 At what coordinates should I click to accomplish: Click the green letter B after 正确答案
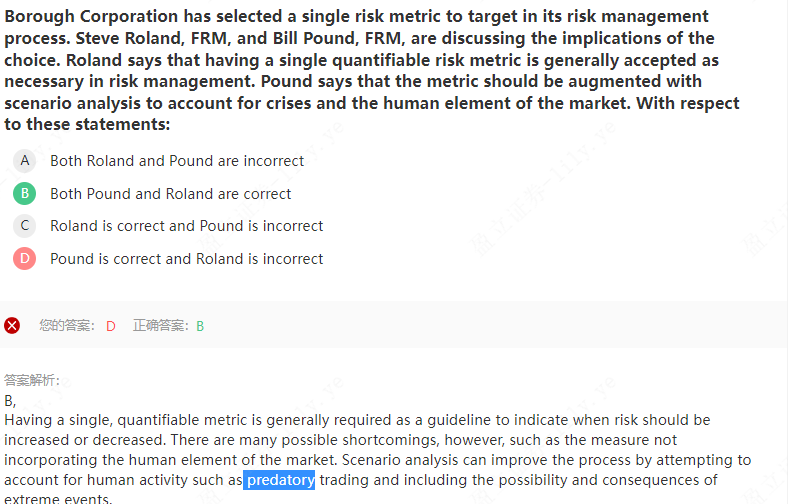click(200, 326)
